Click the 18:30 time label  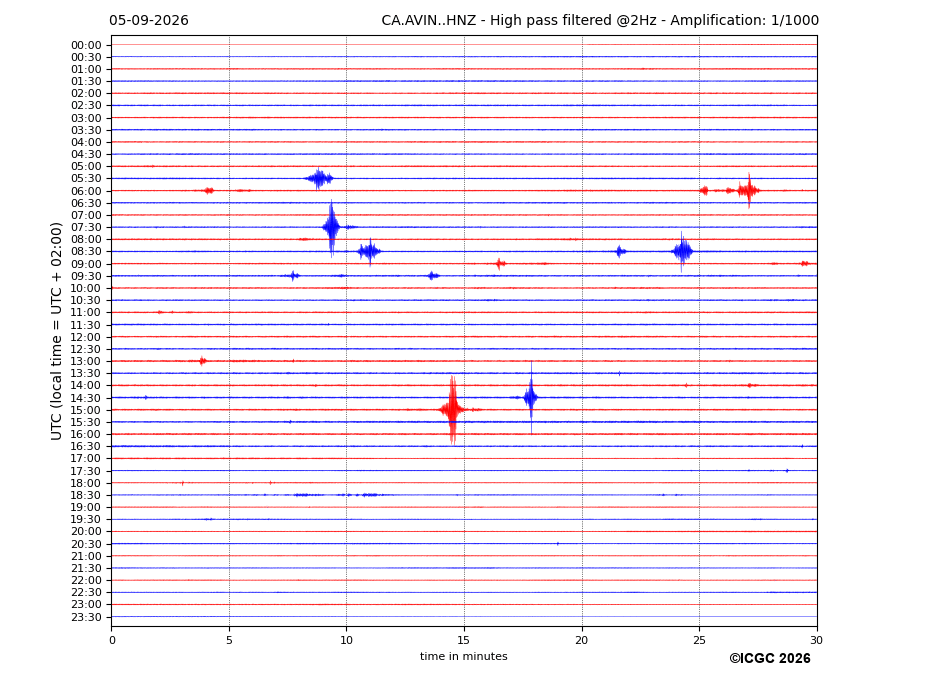click(86, 496)
